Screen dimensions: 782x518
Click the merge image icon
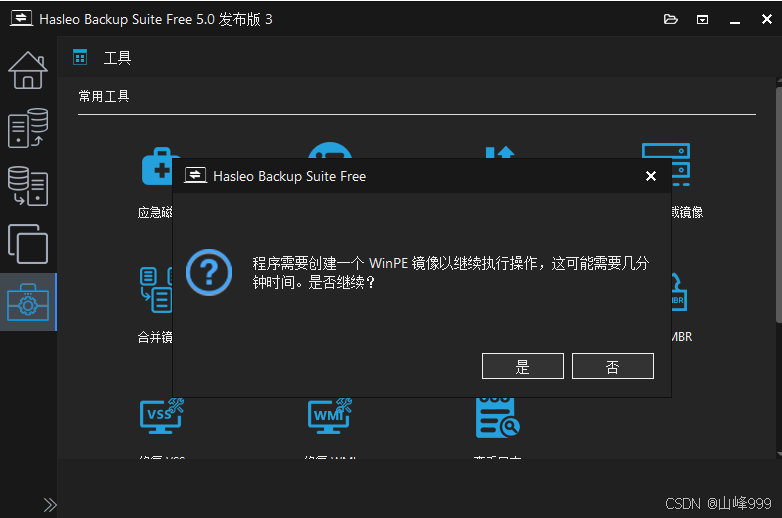tap(156, 290)
